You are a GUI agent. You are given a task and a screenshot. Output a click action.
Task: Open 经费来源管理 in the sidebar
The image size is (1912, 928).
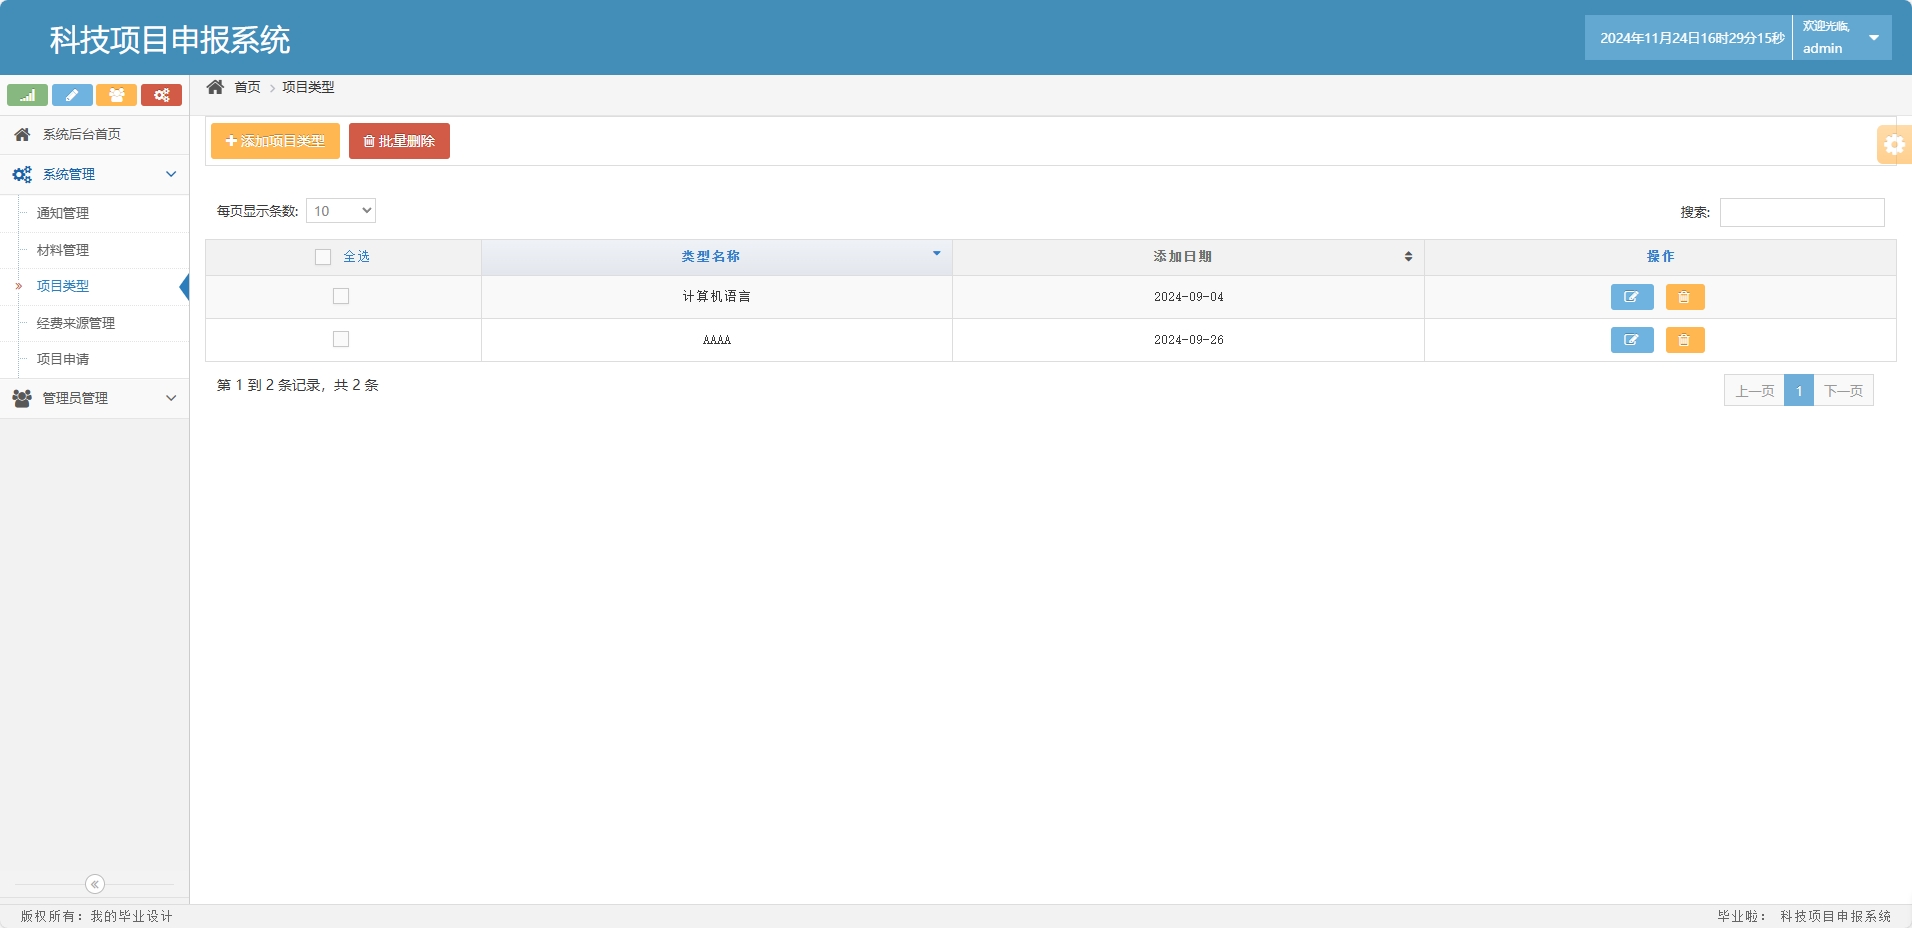(76, 323)
